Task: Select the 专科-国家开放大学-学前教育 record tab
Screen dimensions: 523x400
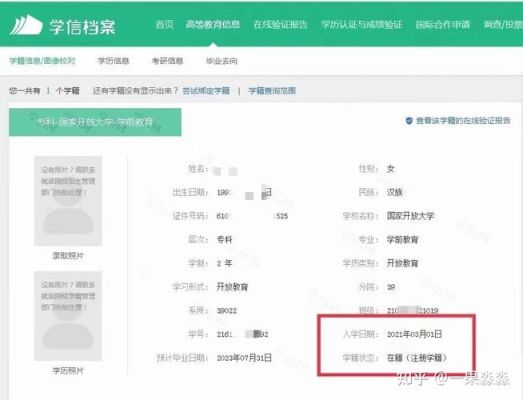Action: 95,122
